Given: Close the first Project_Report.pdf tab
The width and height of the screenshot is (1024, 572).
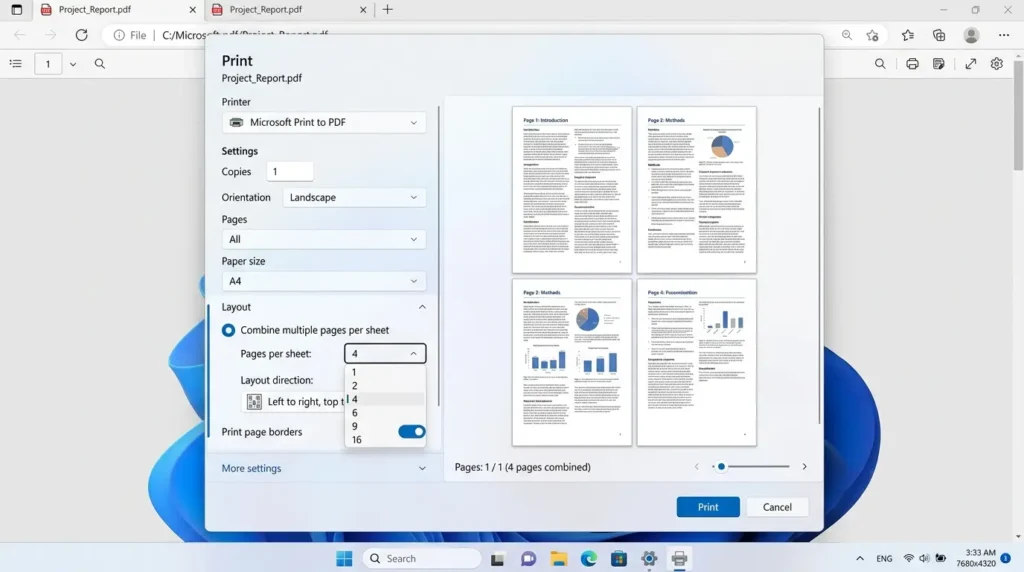Looking at the screenshot, I should pos(193,10).
